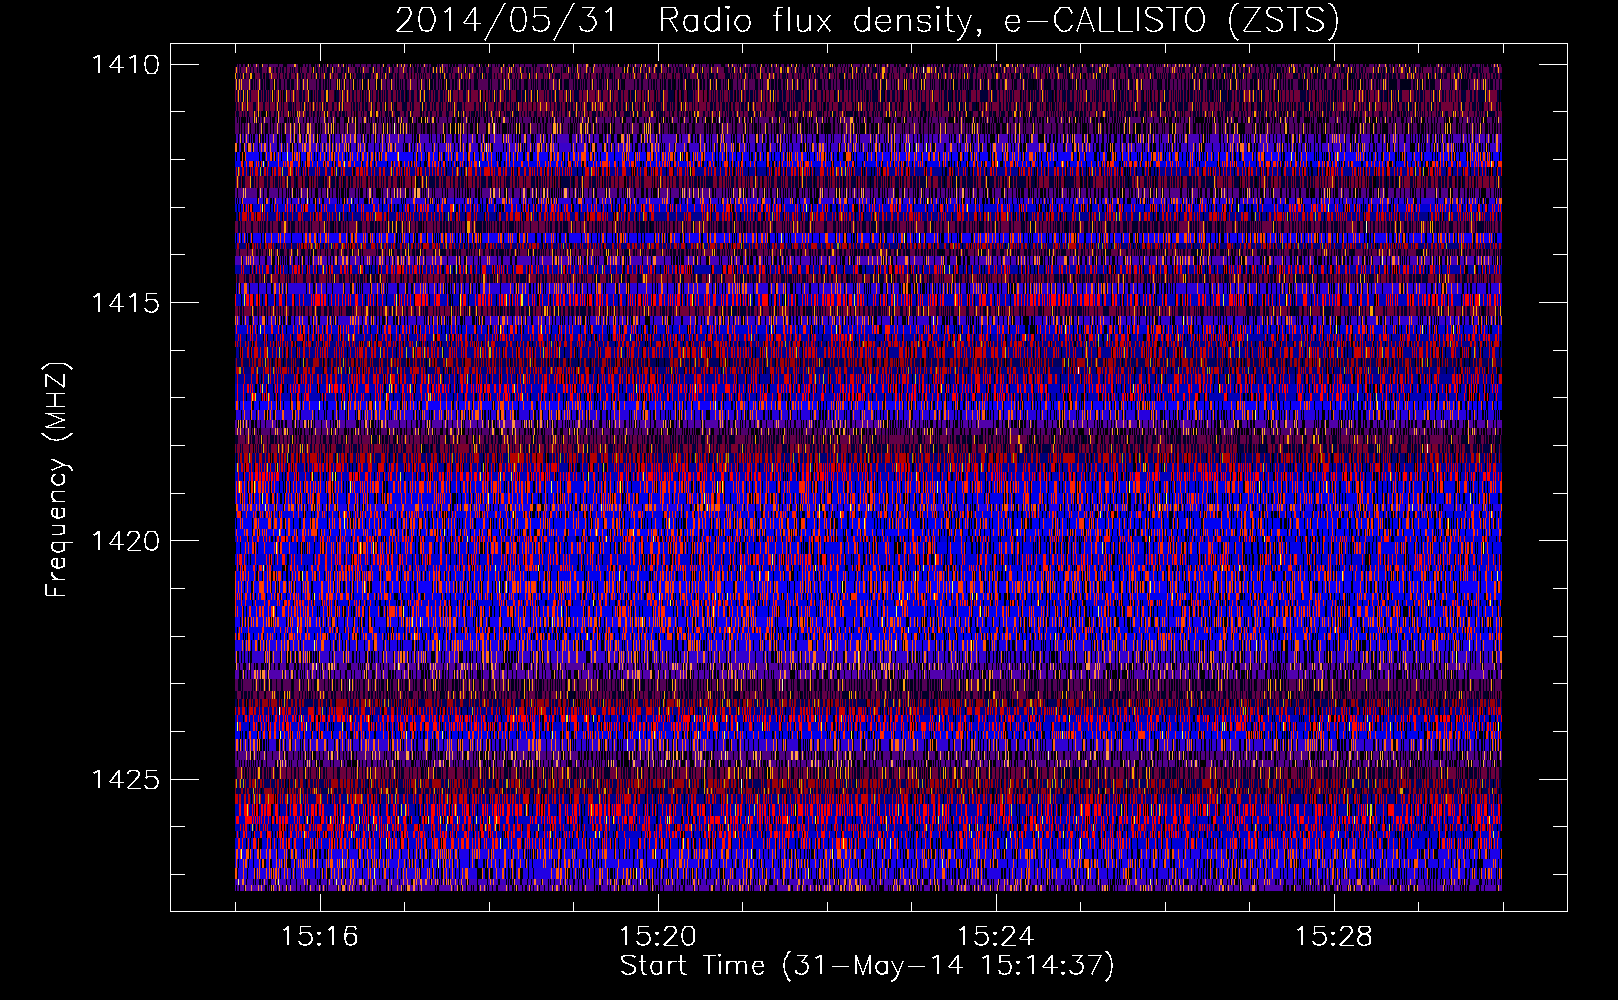Select the 1425 frequency axis label
This screenshot has height=1000, width=1618.
click(125, 779)
